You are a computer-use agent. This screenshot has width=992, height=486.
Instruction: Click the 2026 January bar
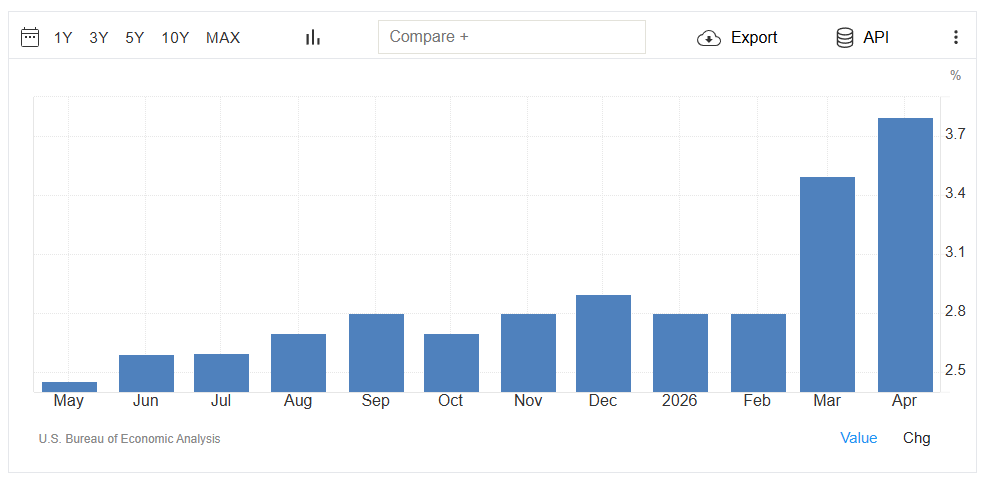coord(680,353)
